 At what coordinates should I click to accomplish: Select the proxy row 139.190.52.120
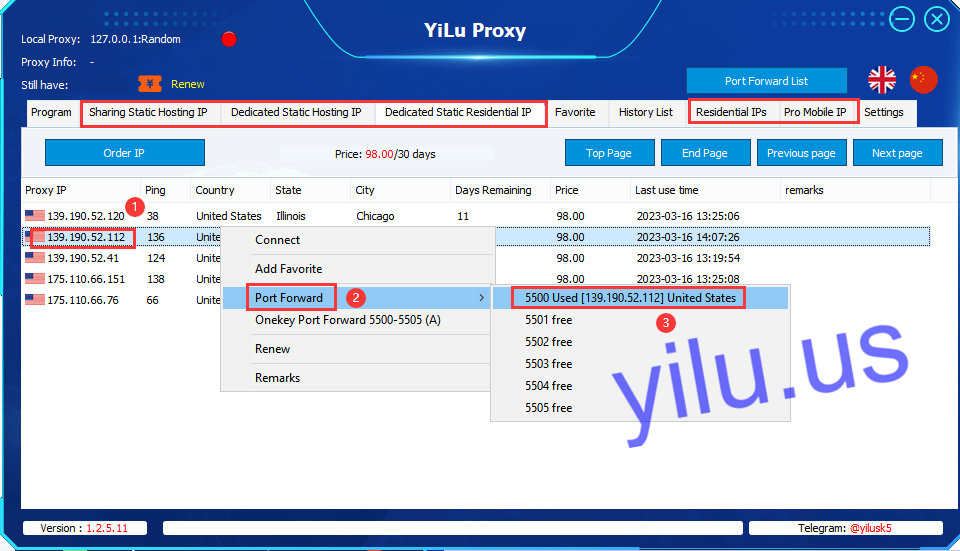pyautogui.click(x=476, y=216)
